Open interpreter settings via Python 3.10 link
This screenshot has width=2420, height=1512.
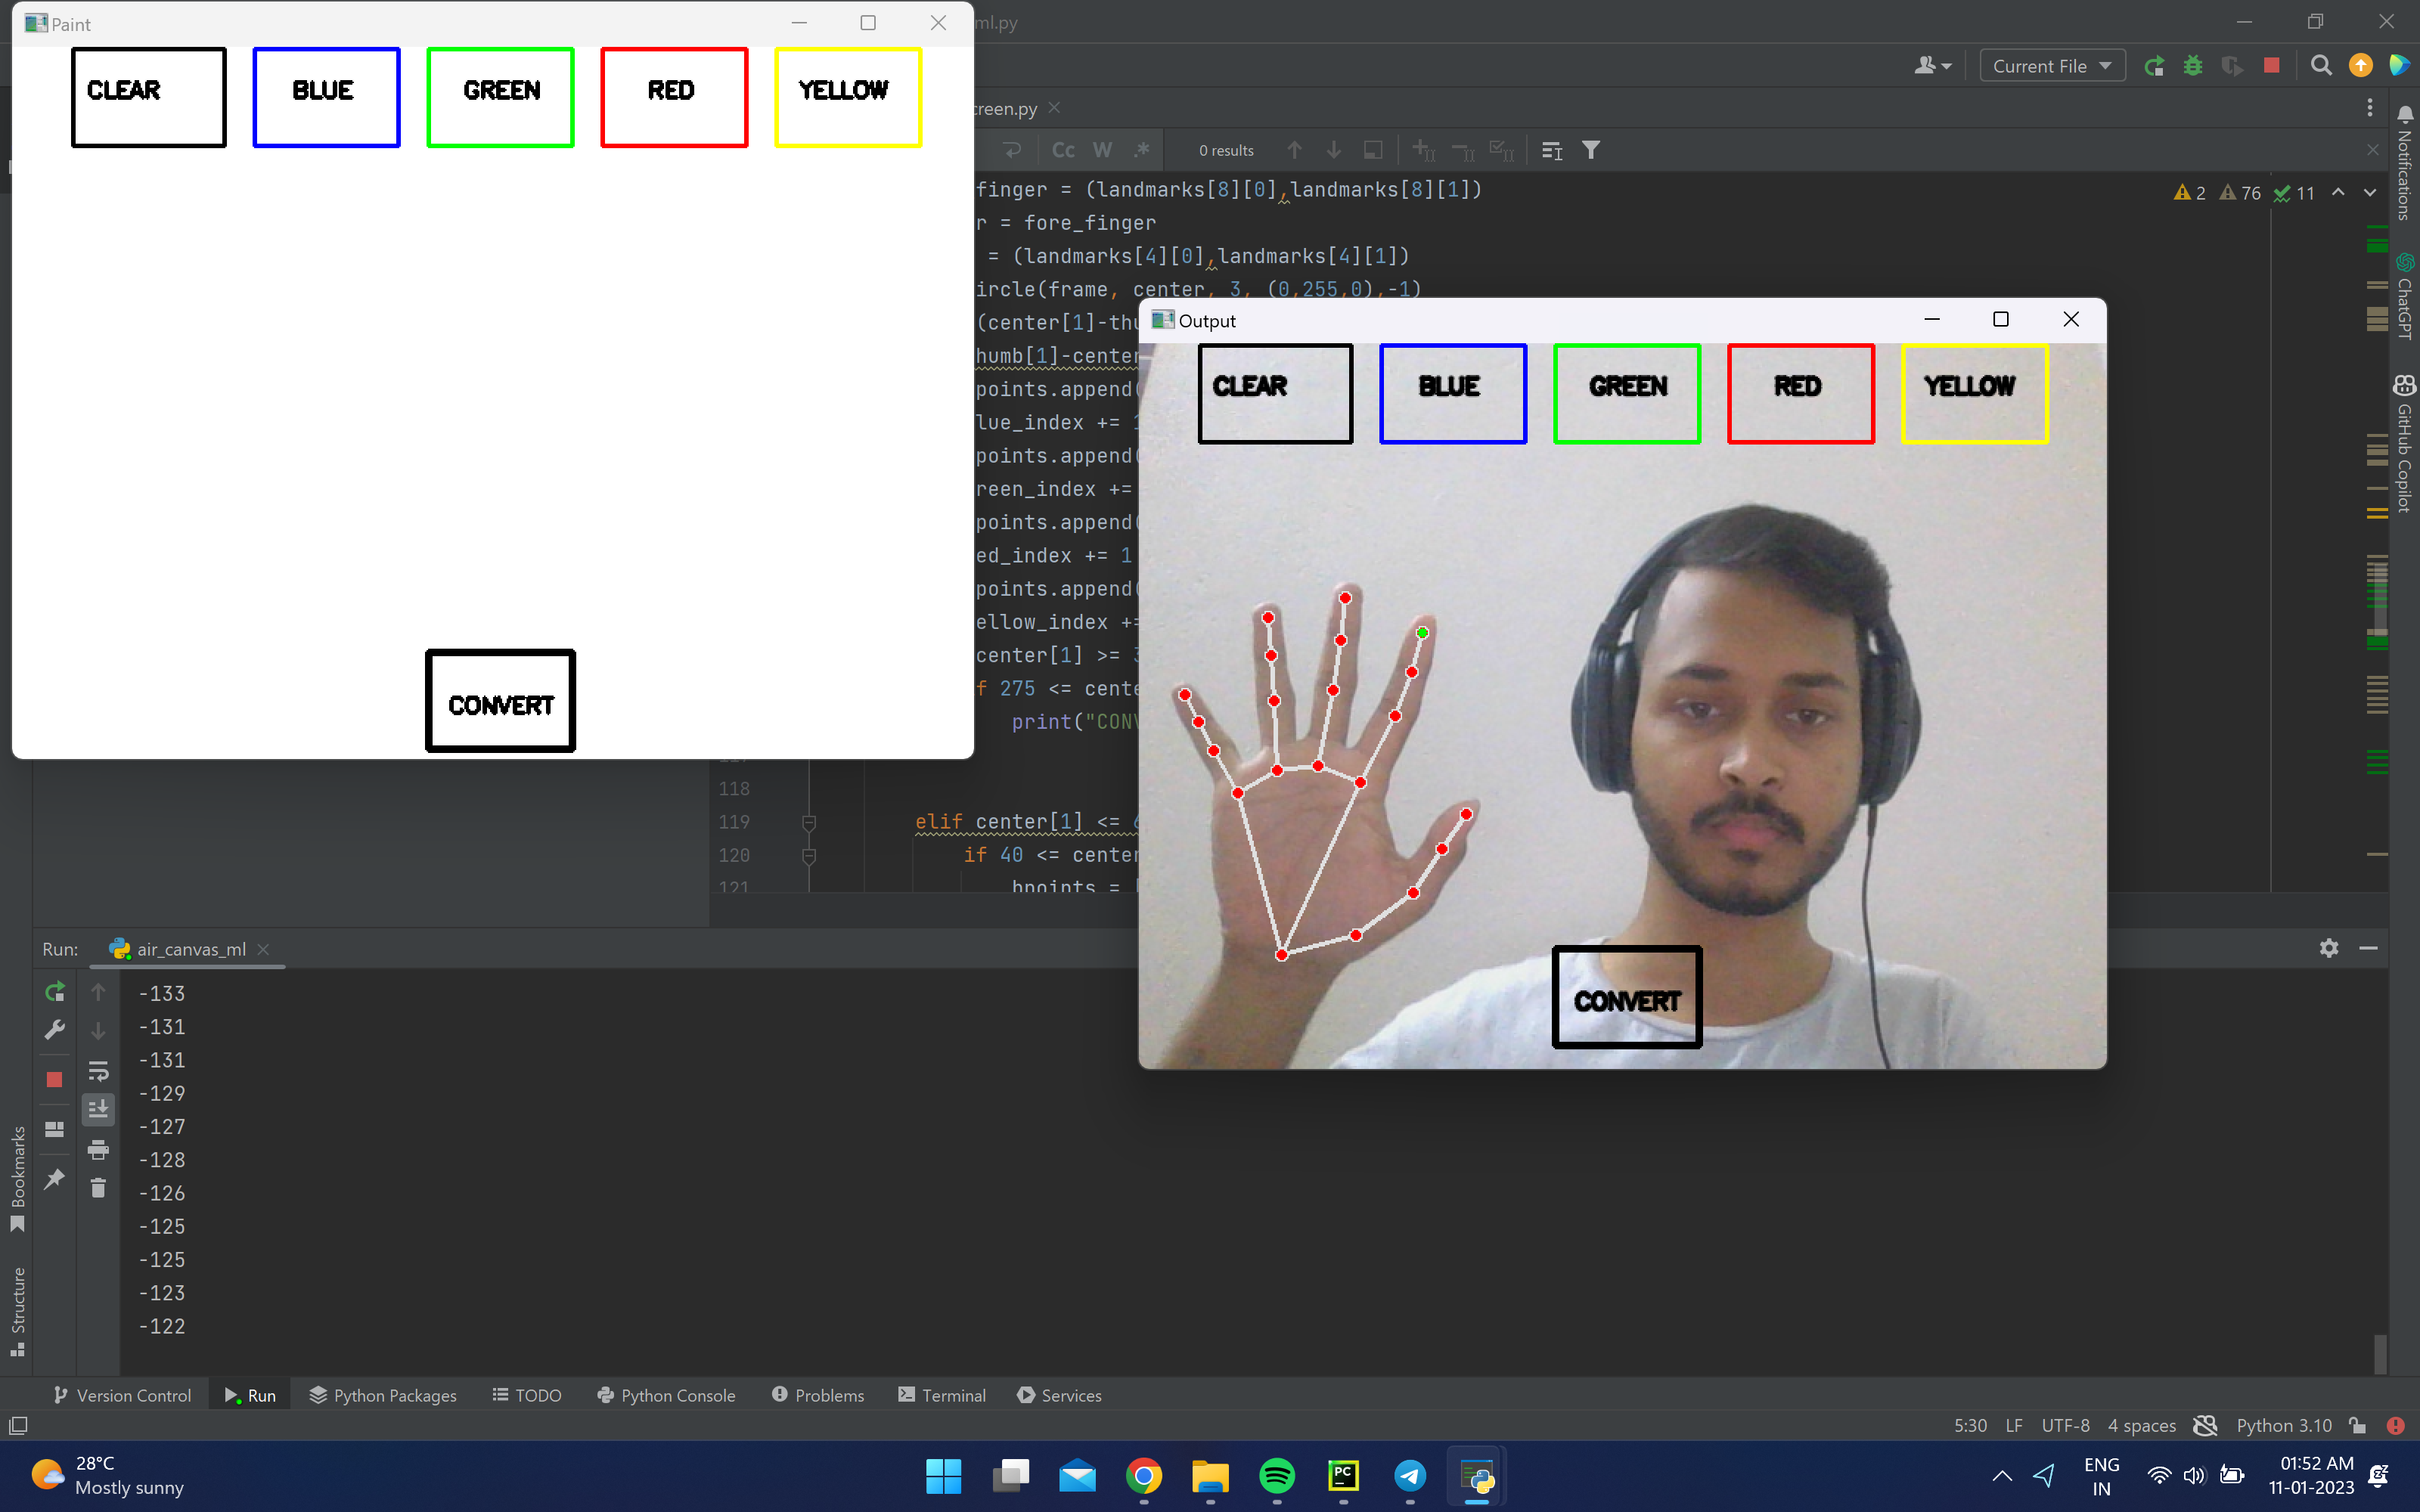pos(2283,1425)
